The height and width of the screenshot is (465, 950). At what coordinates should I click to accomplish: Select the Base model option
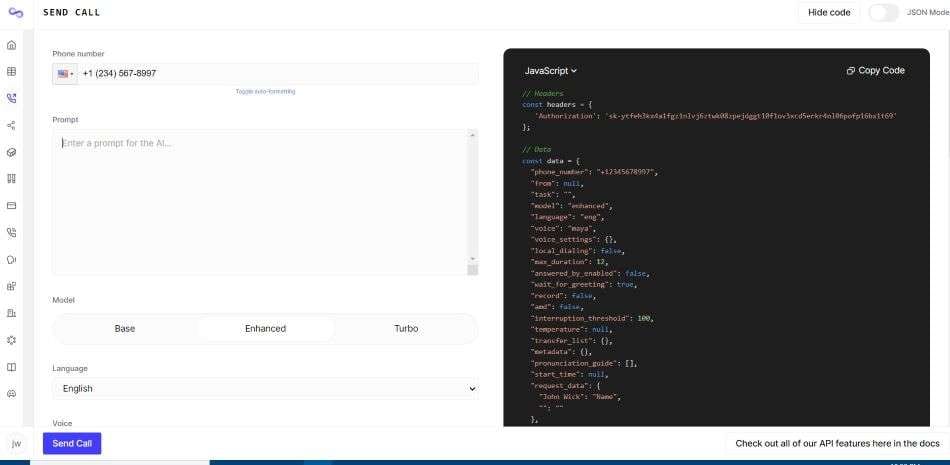125,329
